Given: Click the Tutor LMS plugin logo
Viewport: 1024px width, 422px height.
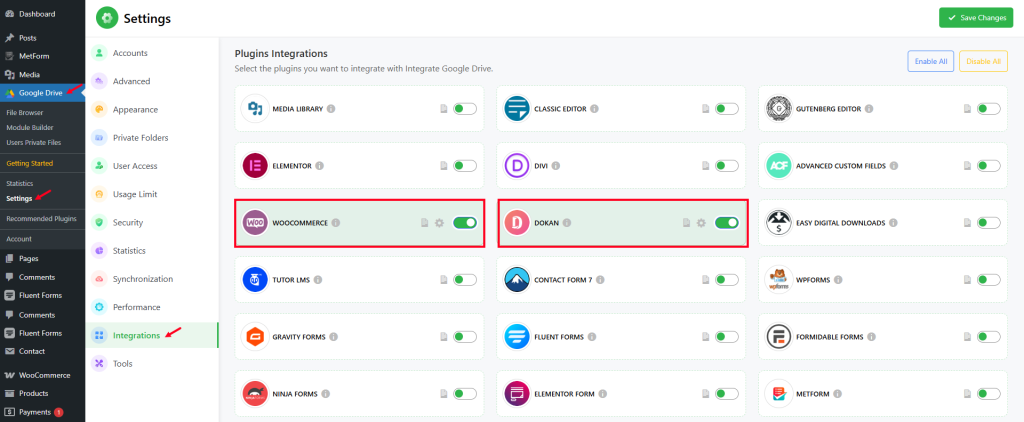Looking at the screenshot, I should click(255, 280).
